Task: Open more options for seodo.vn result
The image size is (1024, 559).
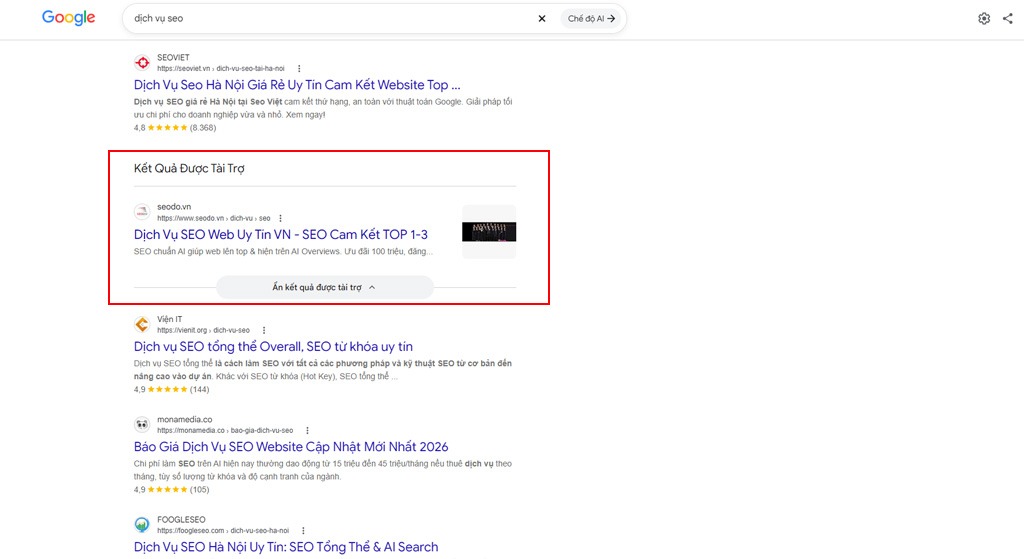Action: pos(280,218)
